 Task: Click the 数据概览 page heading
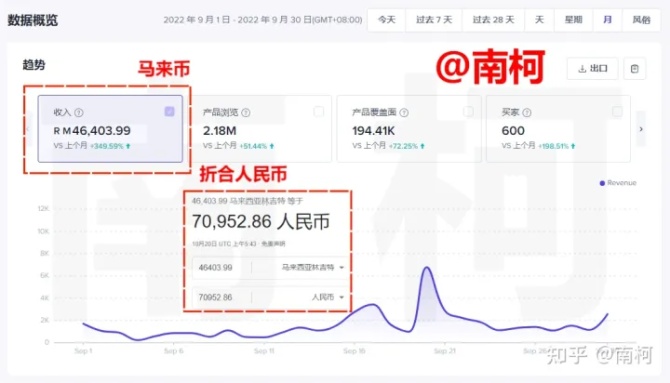(32, 20)
